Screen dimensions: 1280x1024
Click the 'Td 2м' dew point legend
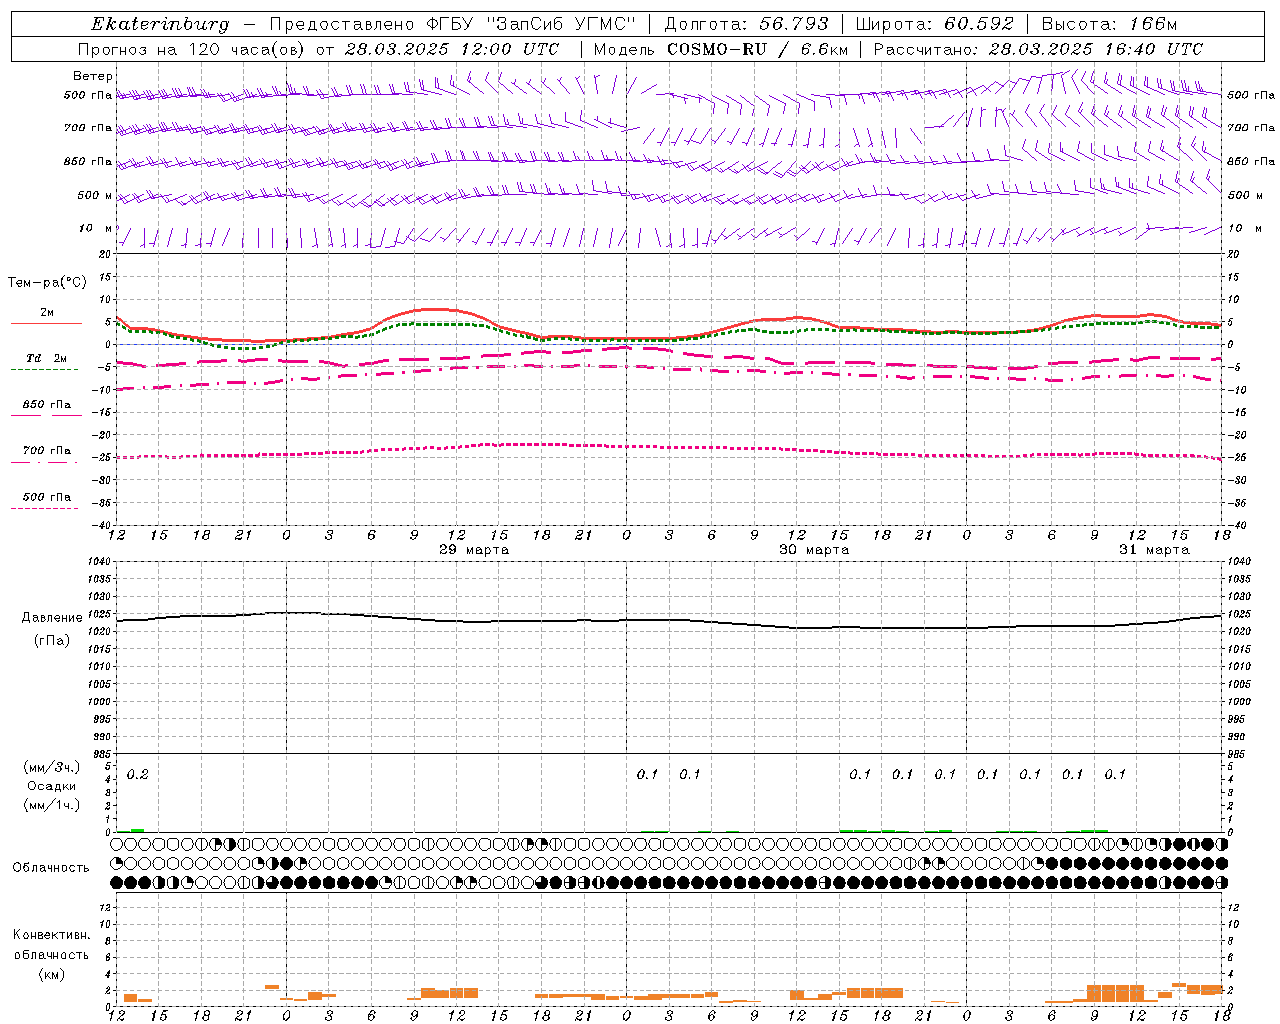[47, 358]
